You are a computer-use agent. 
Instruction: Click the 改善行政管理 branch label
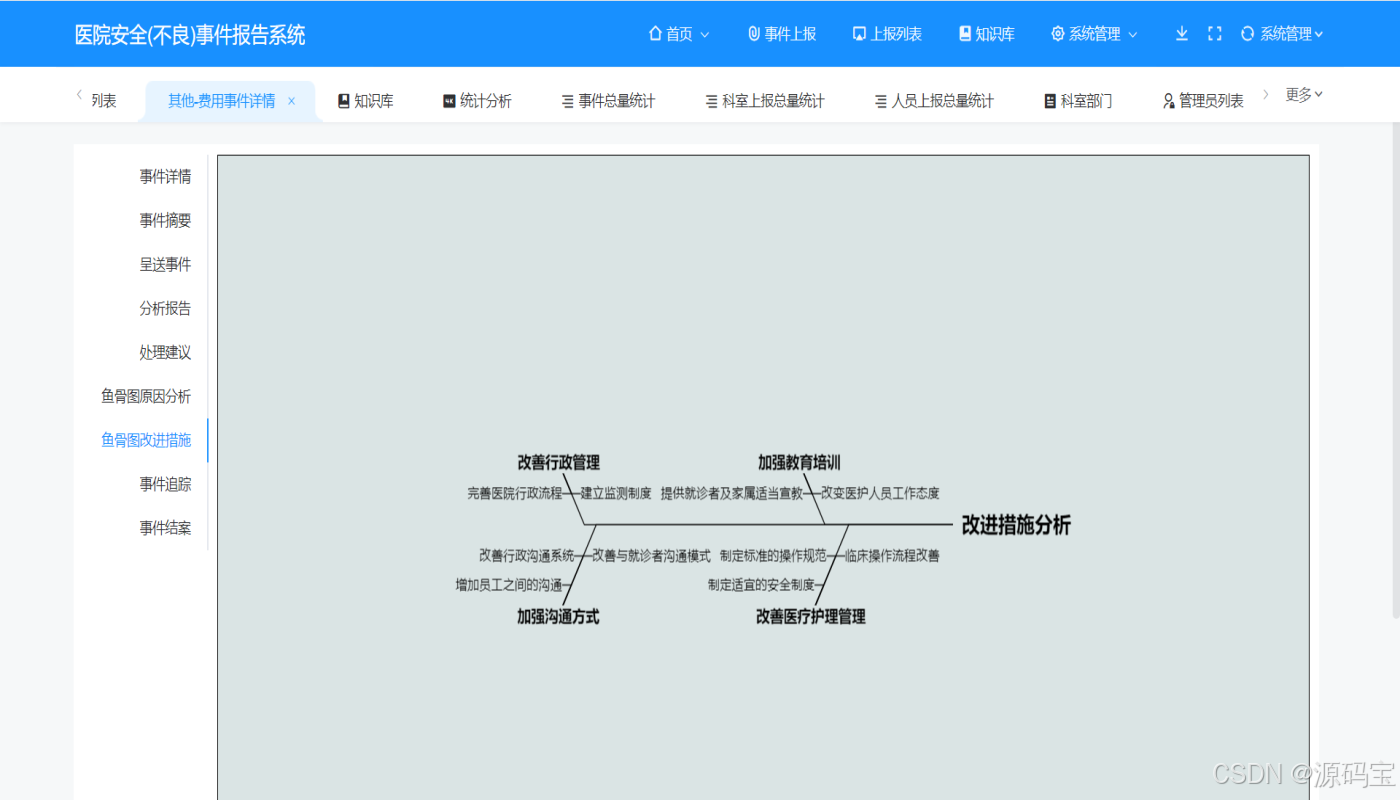click(x=558, y=463)
